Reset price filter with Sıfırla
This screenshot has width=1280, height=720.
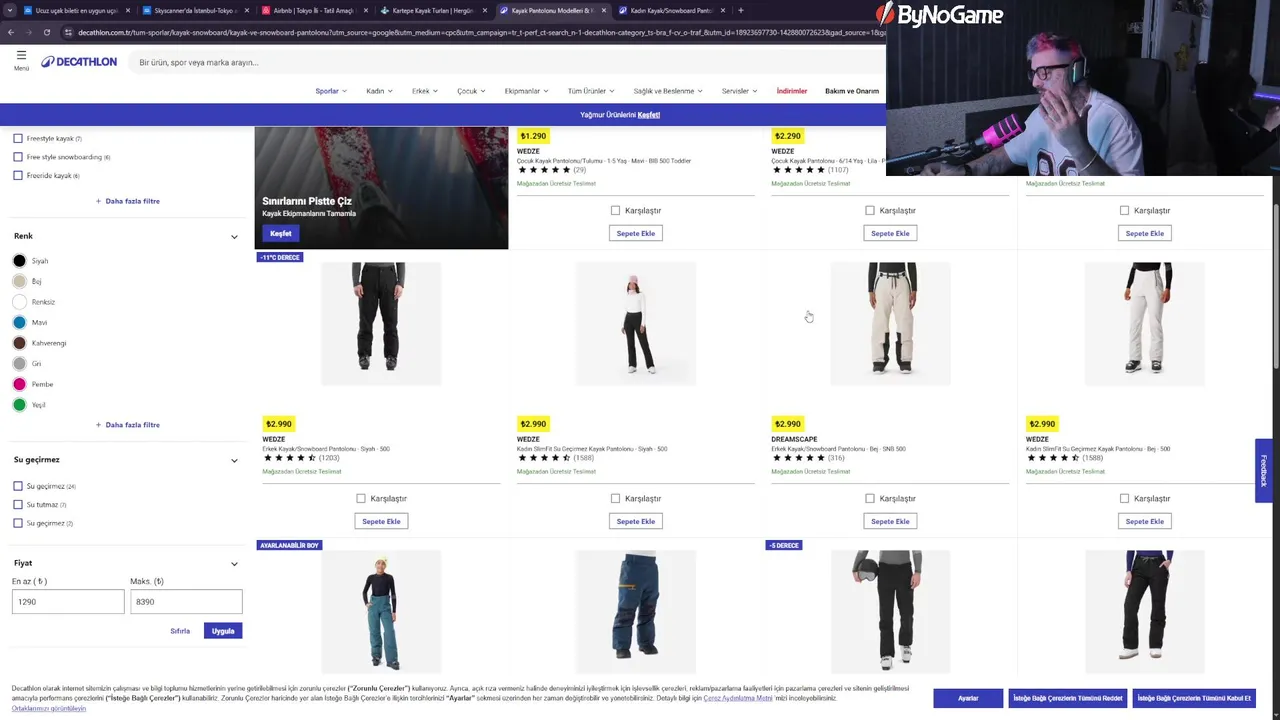pos(180,631)
